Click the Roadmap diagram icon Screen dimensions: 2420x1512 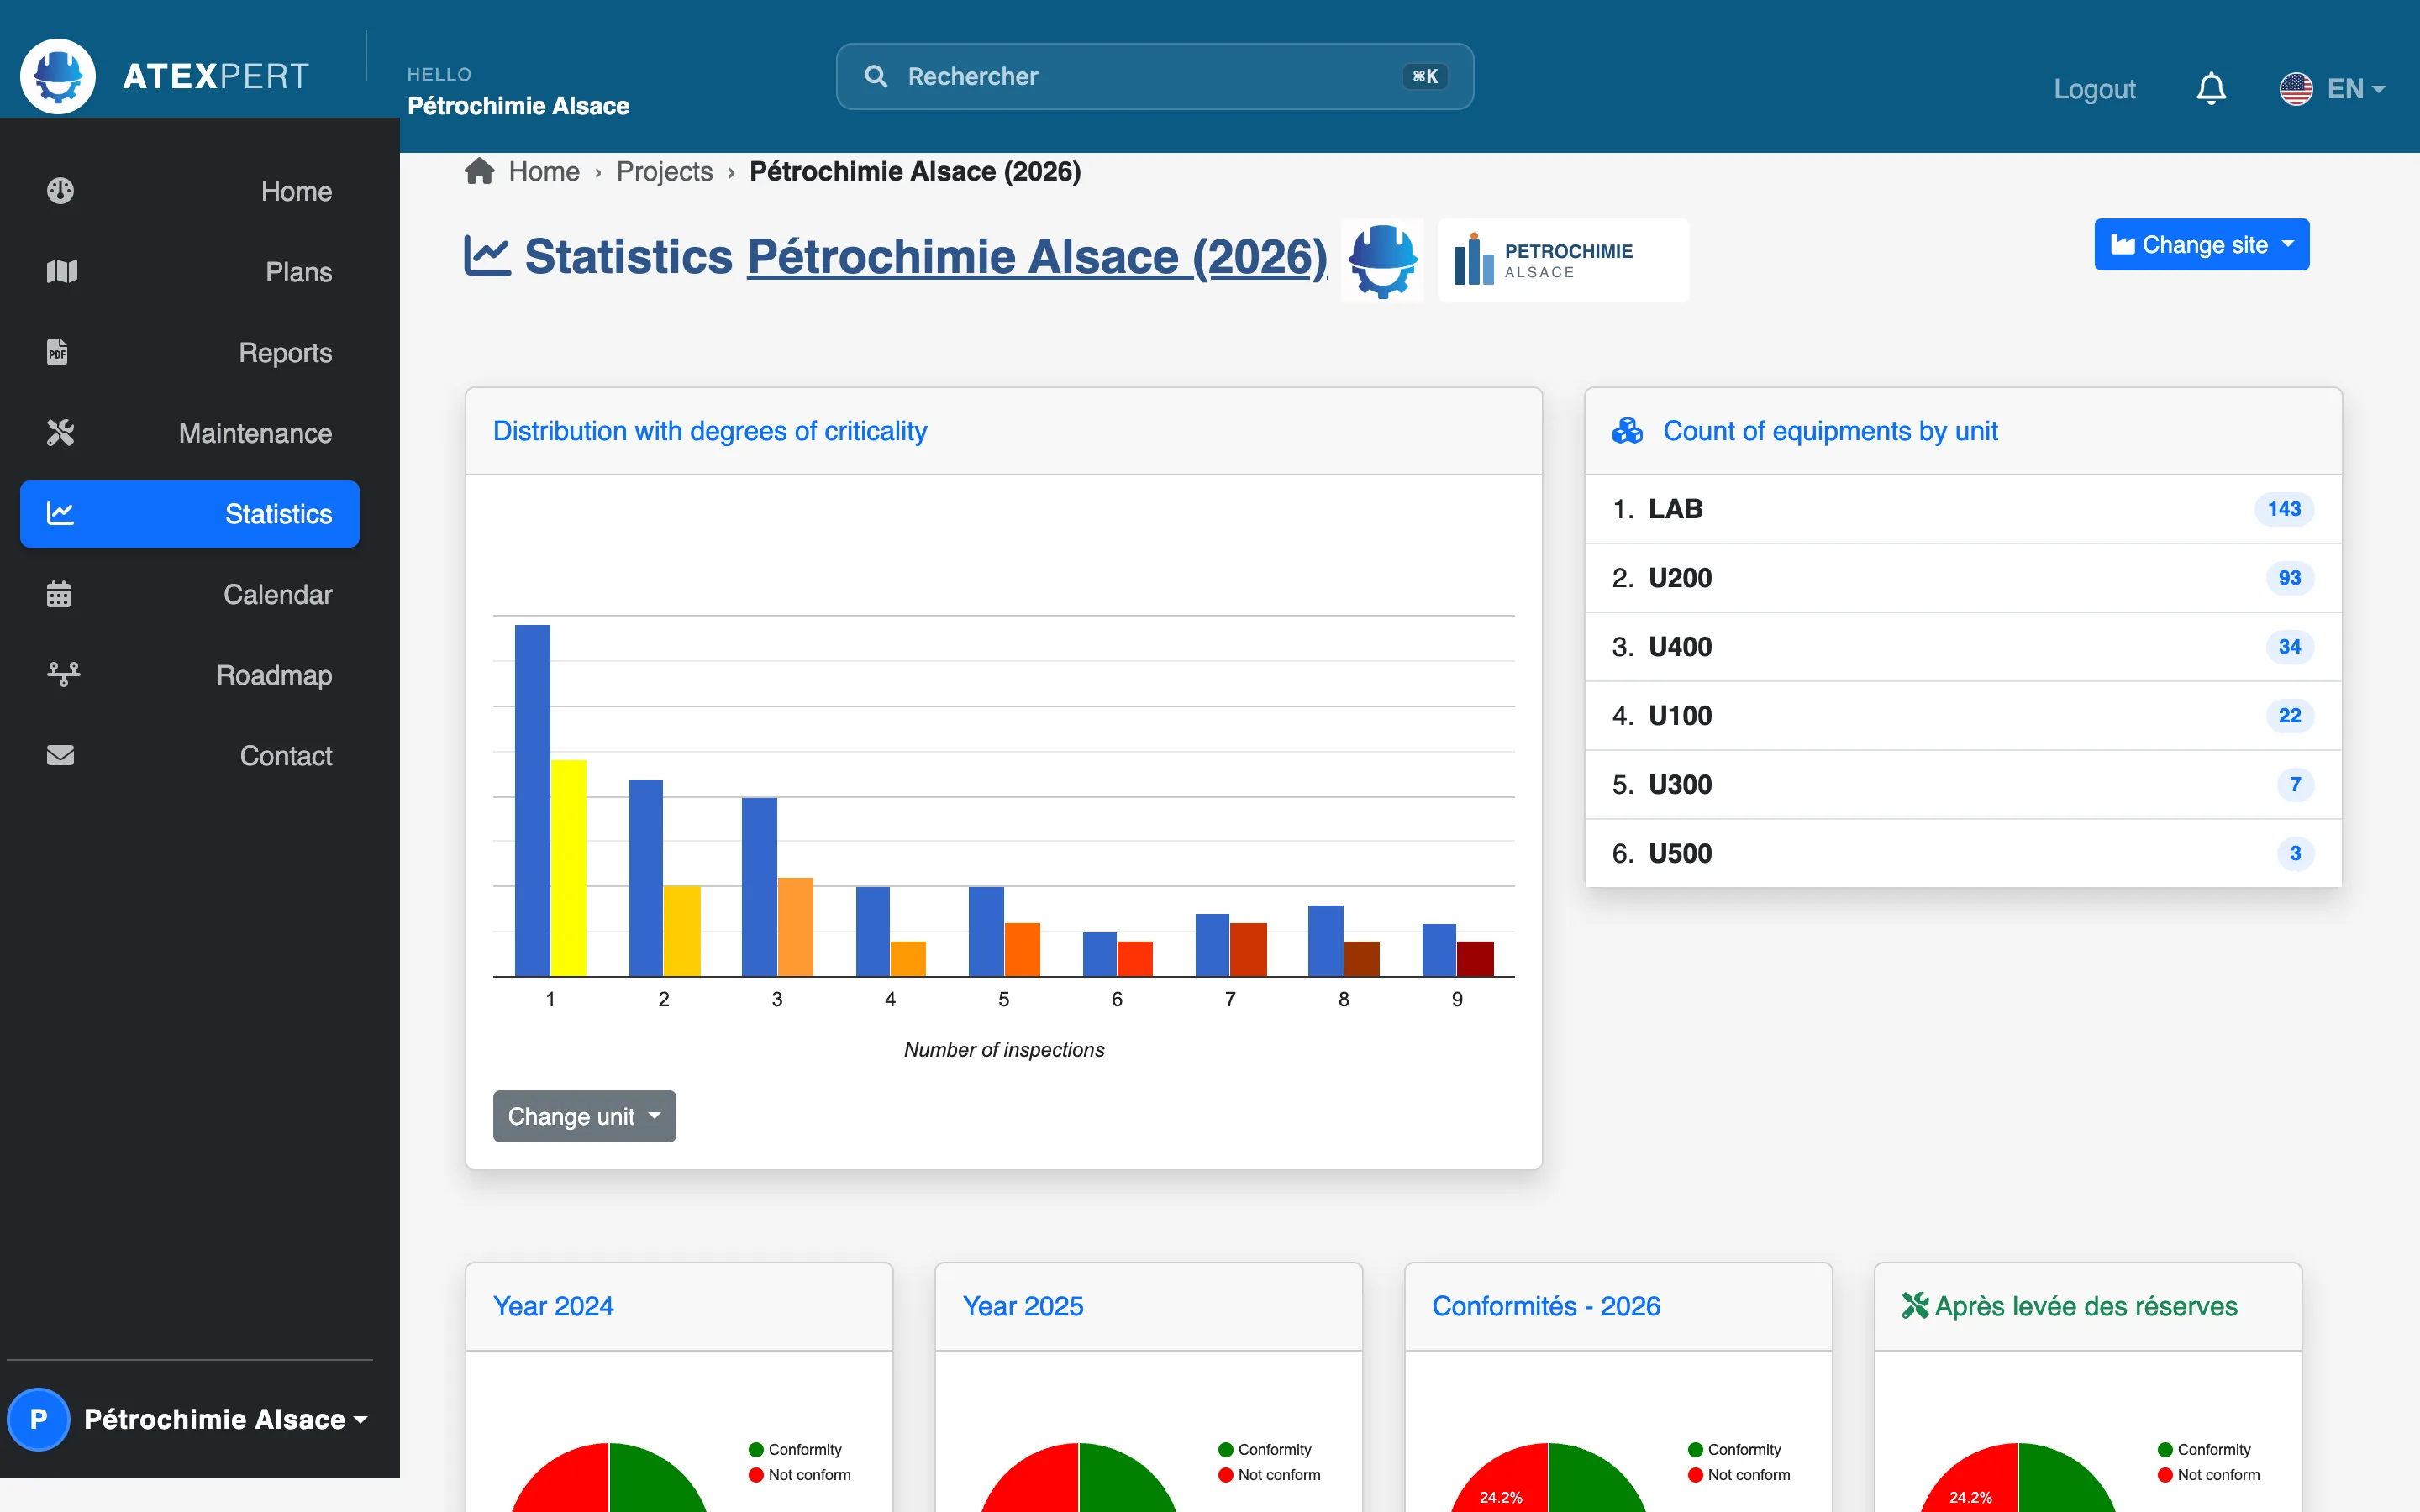point(63,675)
